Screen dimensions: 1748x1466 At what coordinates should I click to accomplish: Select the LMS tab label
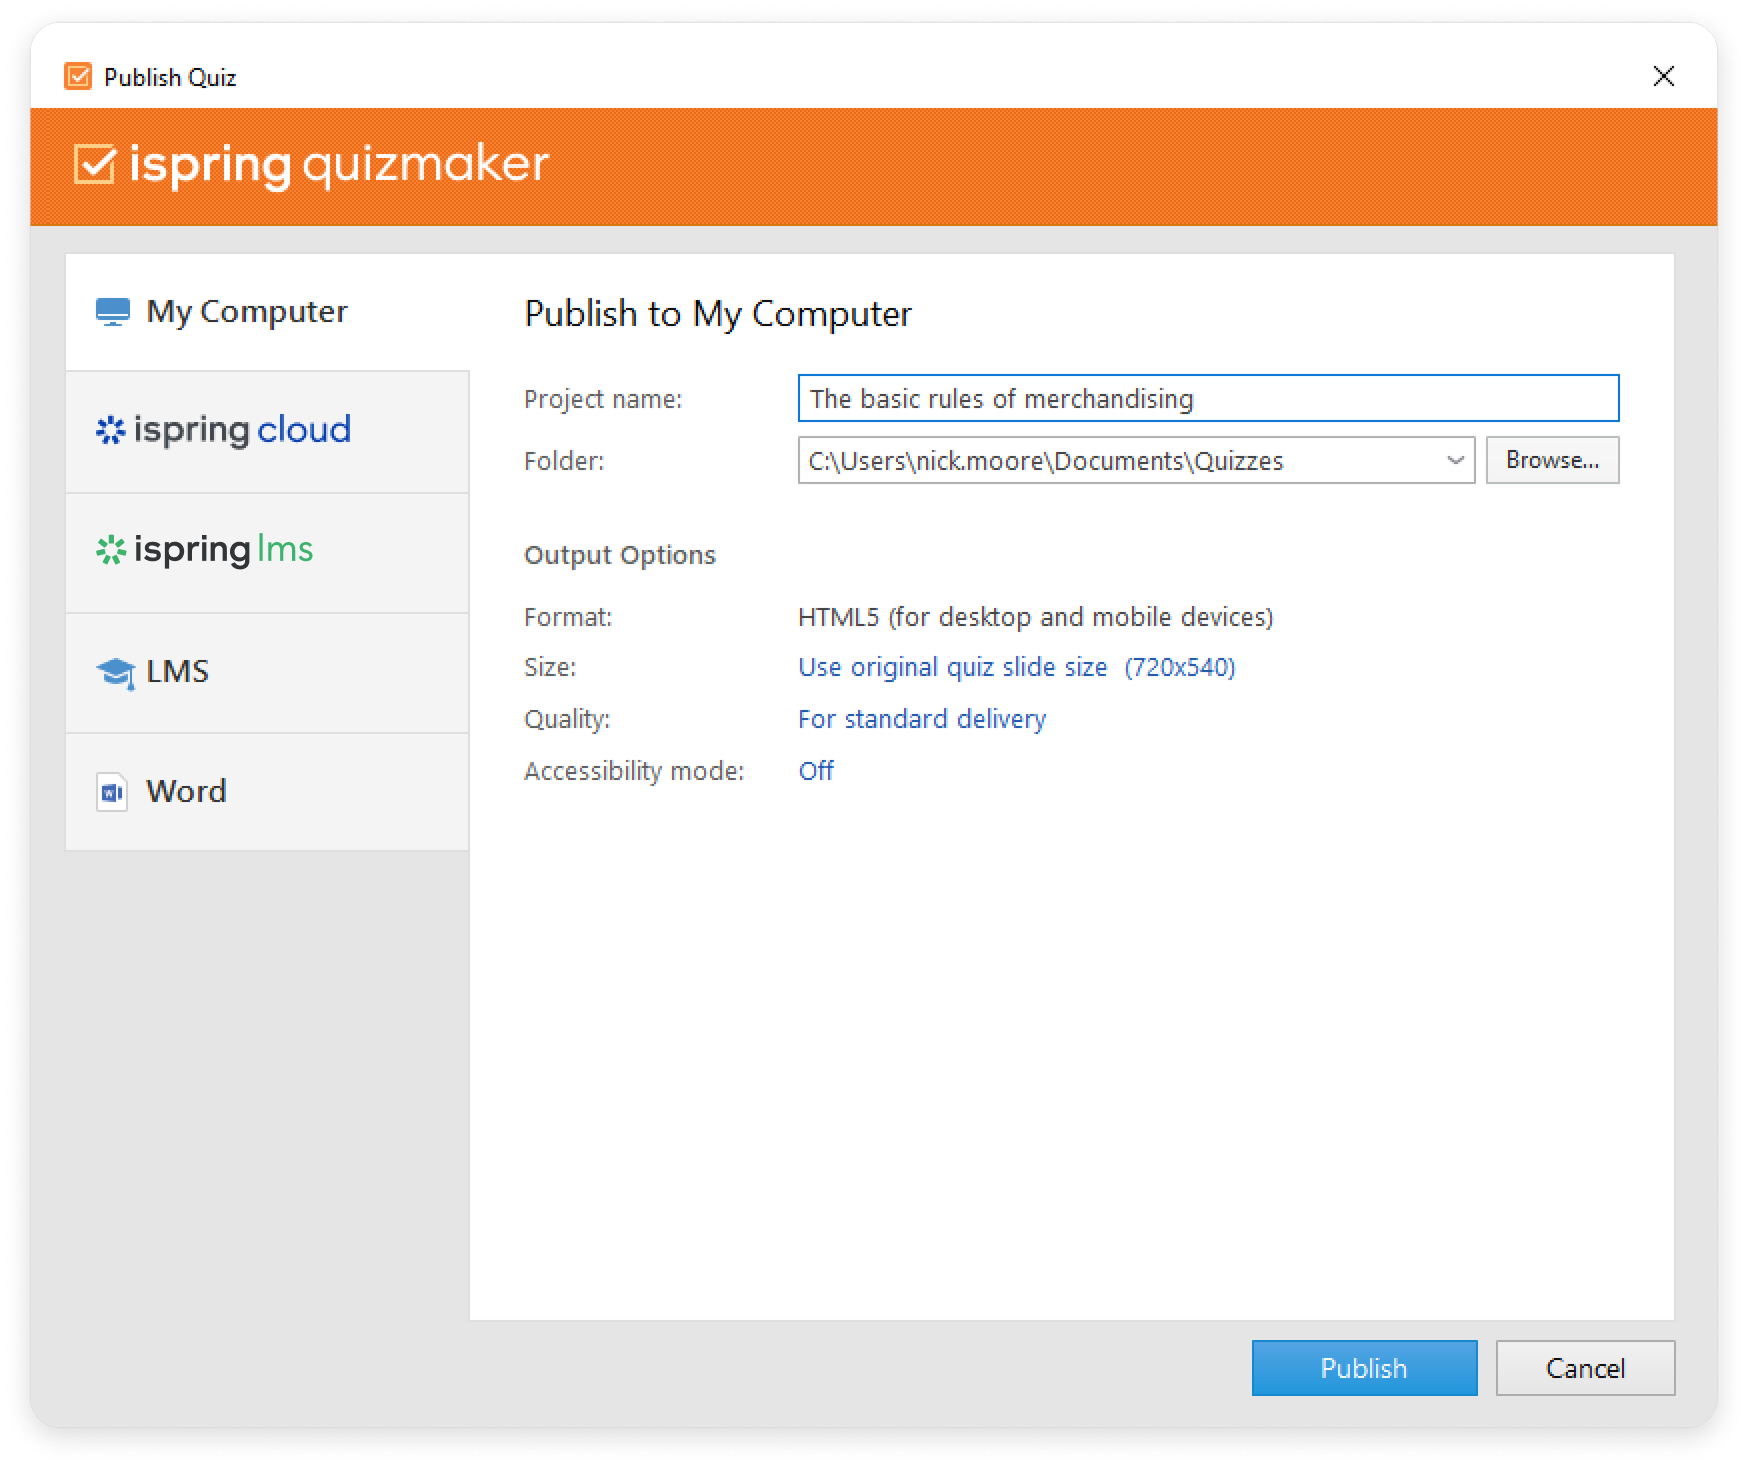tap(178, 671)
